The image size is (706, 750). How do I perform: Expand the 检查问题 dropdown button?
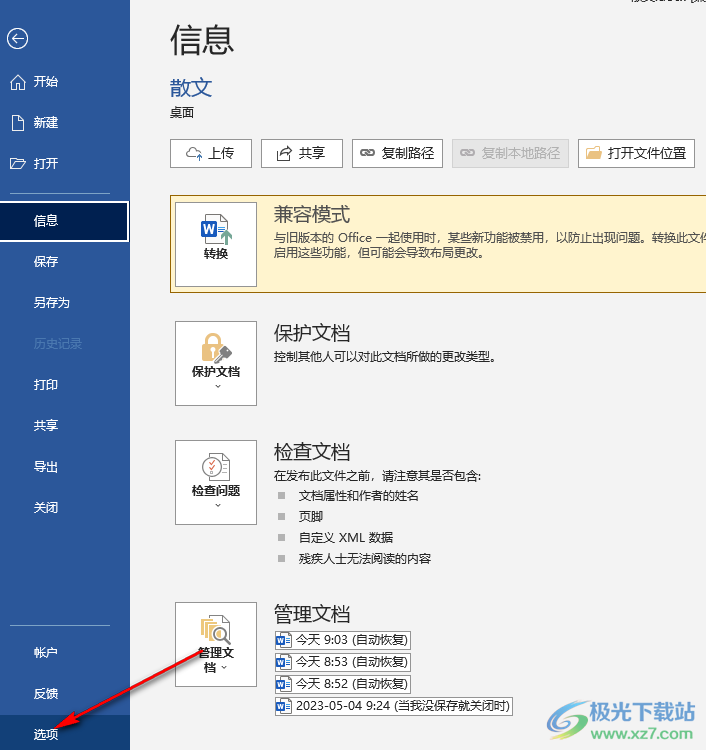[x=216, y=482]
